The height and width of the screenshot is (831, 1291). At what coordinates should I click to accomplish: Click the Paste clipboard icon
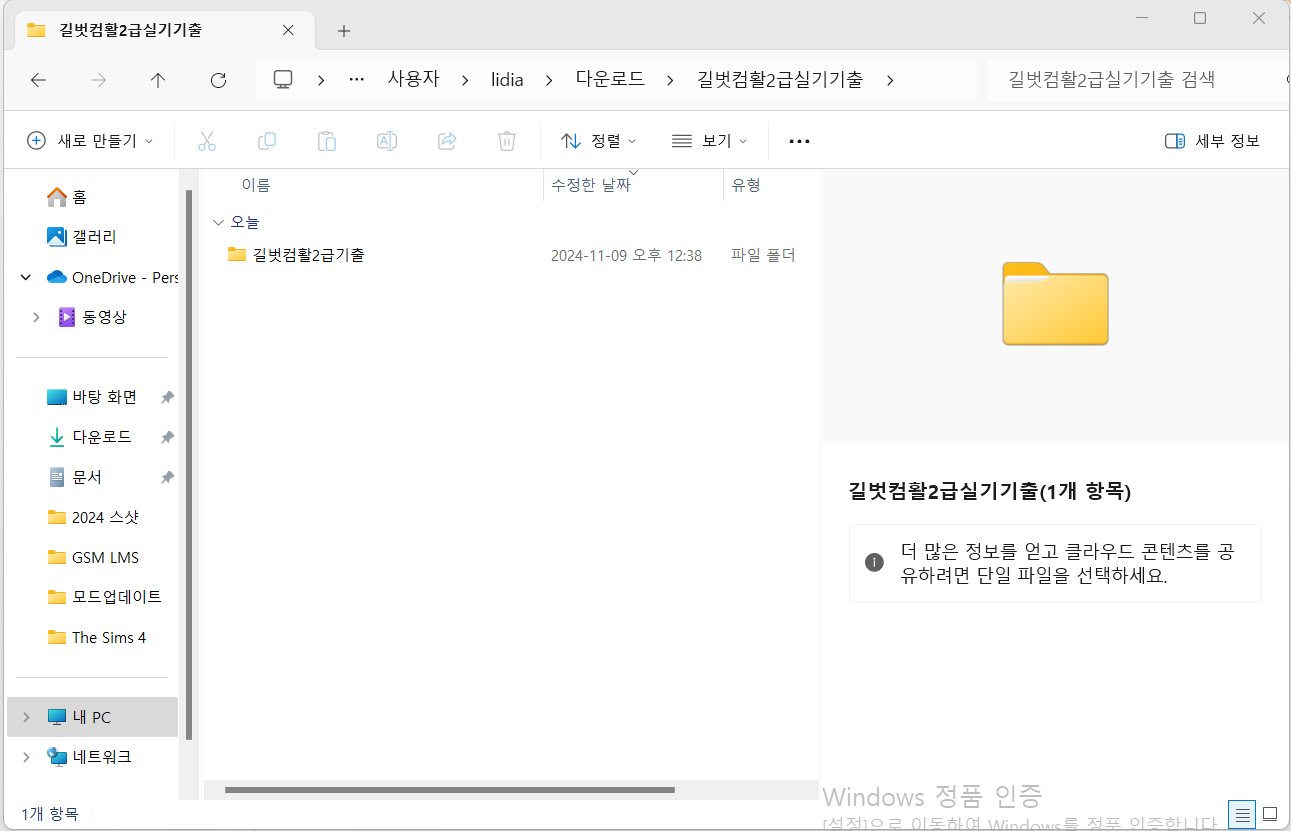pyautogui.click(x=327, y=141)
